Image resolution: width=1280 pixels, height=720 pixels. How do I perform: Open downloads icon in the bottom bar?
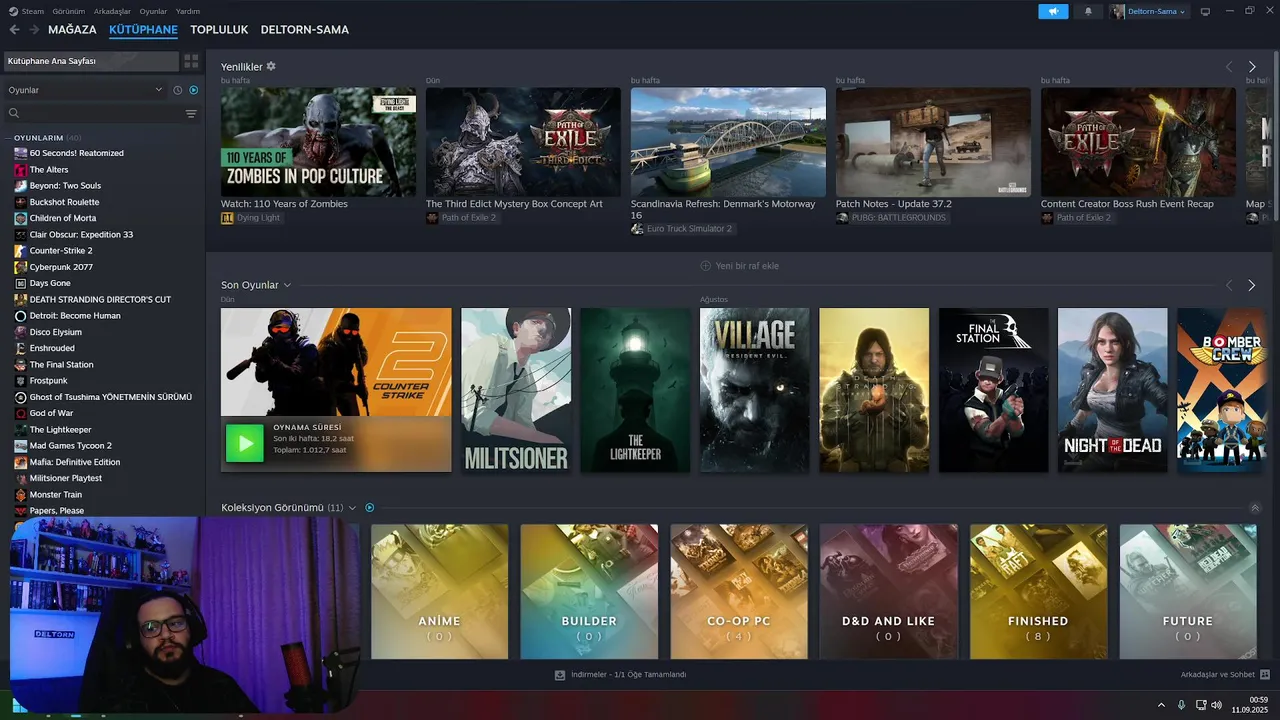point(560,675)
